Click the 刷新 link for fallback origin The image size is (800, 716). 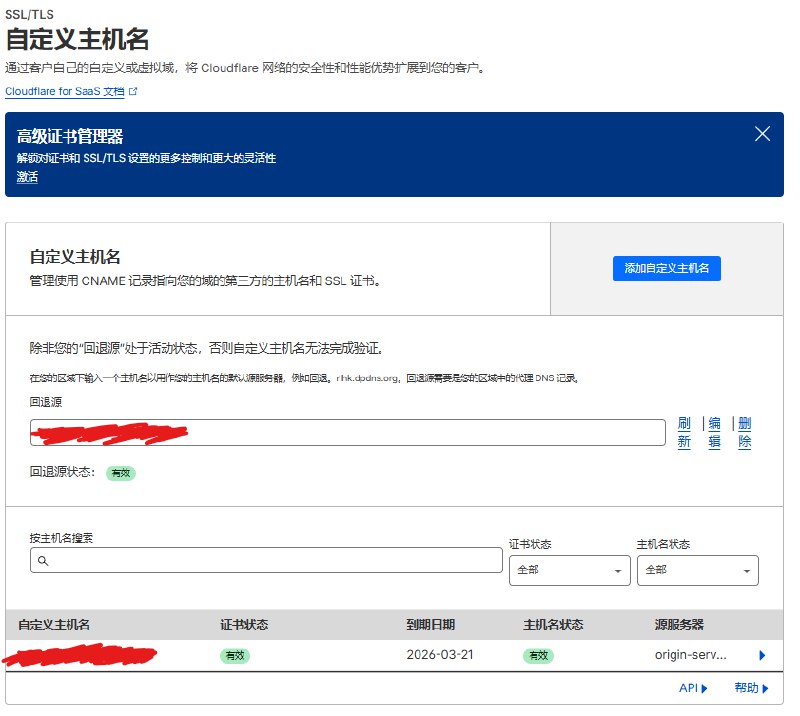tap(684, 433)
